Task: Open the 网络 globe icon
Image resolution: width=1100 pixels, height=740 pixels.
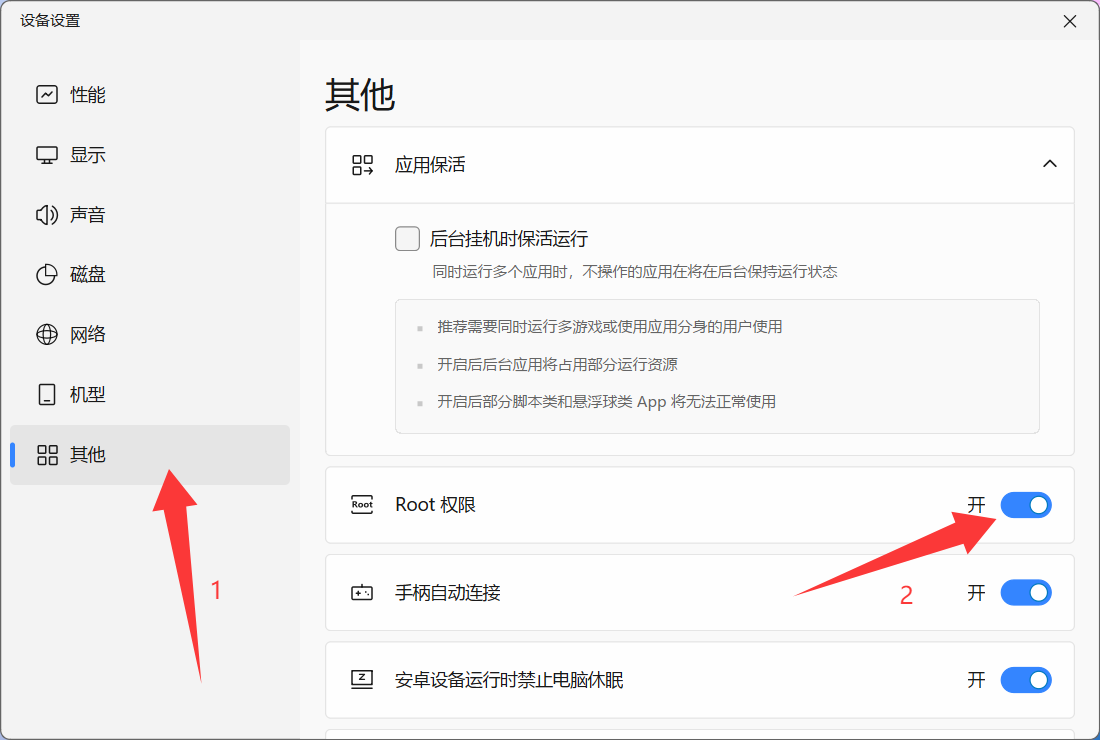Action: pos(47,335)
